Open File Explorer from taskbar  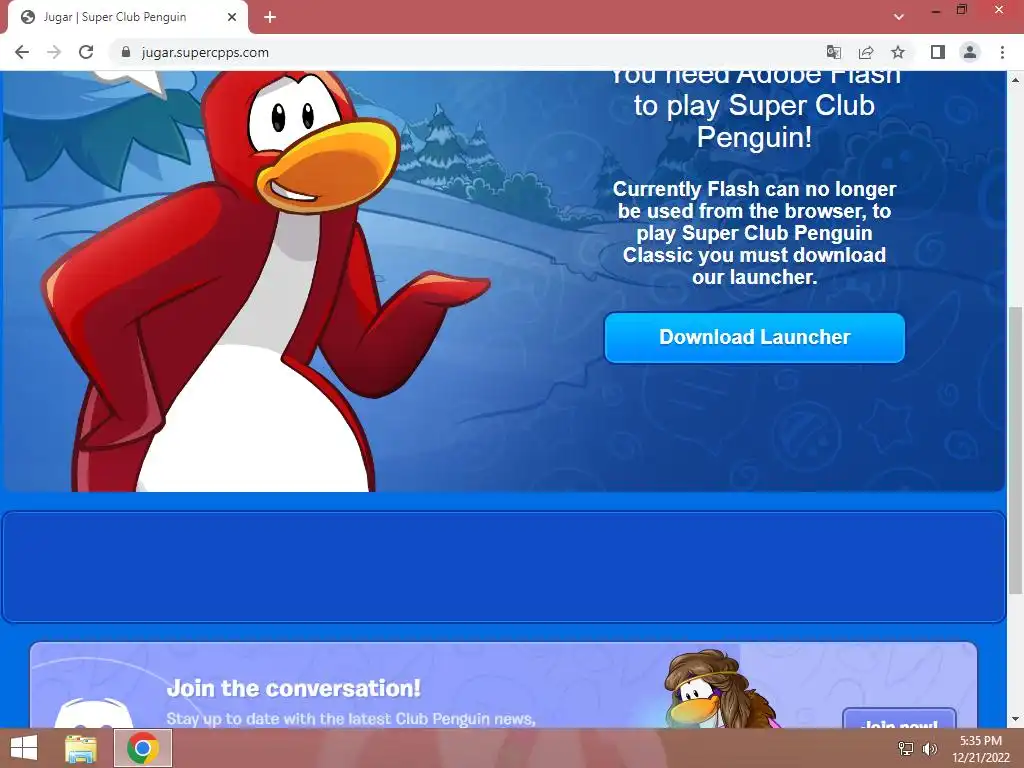tap(81, 748)
